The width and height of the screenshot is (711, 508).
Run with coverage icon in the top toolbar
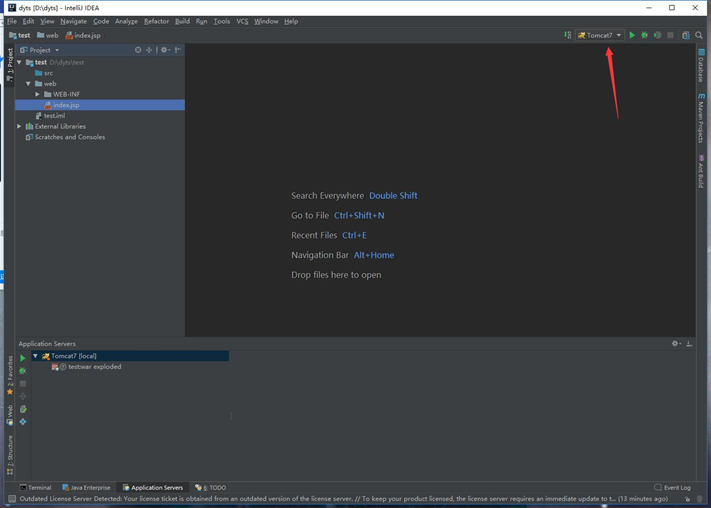(x=657, y=35)
